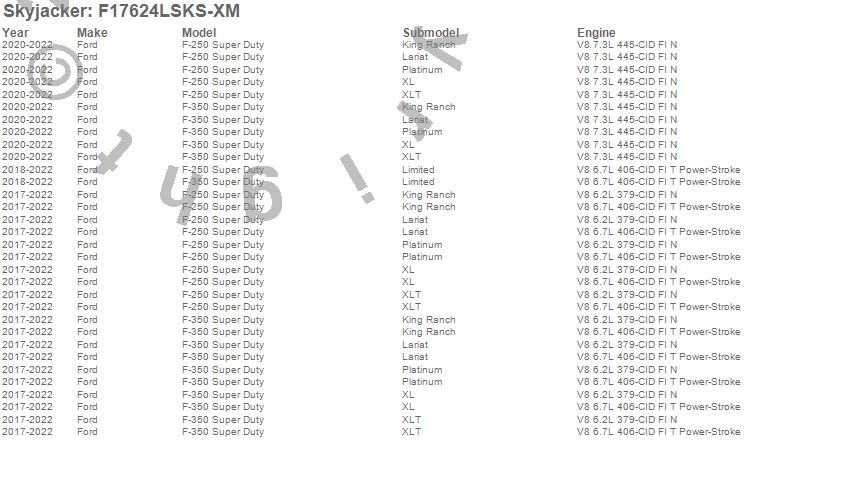Click the last F-350 Super Duty model
The height and width of the screenshot is (500, 850).
(x=223, y=432)
